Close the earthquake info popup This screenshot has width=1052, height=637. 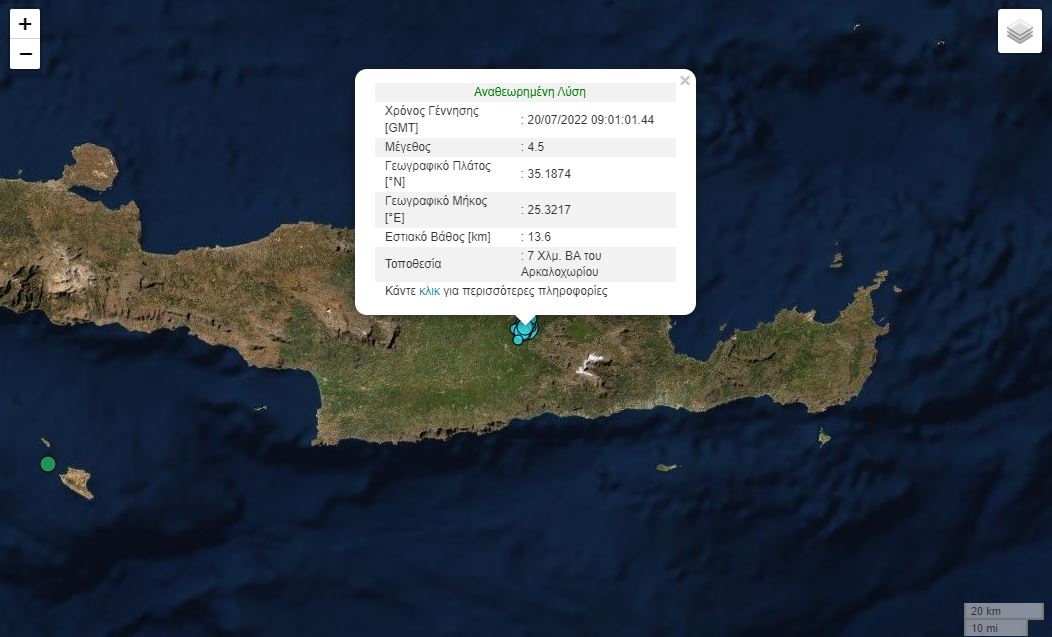[x=685, y=81]
